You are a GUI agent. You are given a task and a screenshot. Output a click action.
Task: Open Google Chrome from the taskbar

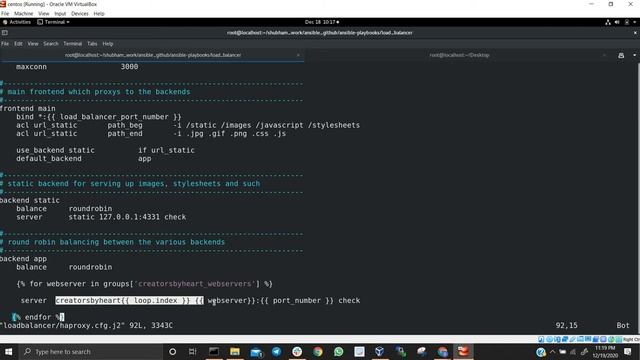(x=318, y=352)
